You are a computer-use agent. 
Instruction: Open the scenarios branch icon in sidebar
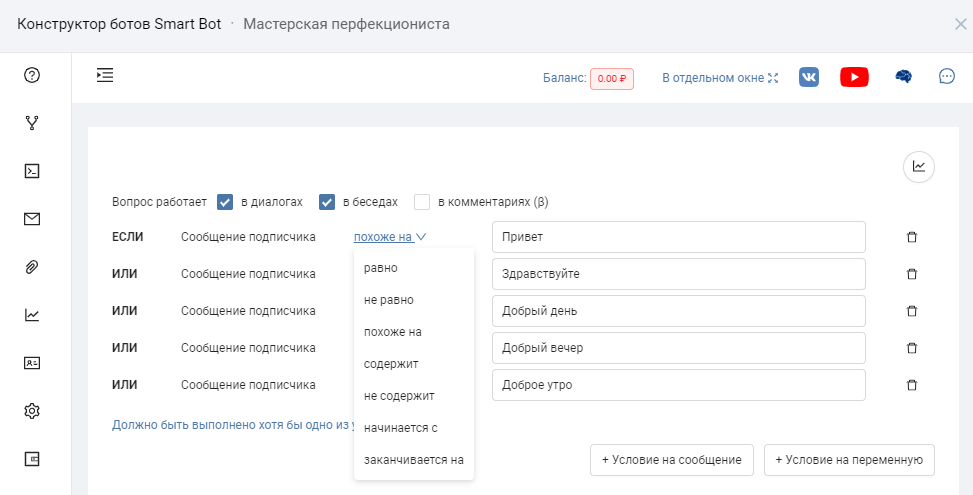coord(32,123)
